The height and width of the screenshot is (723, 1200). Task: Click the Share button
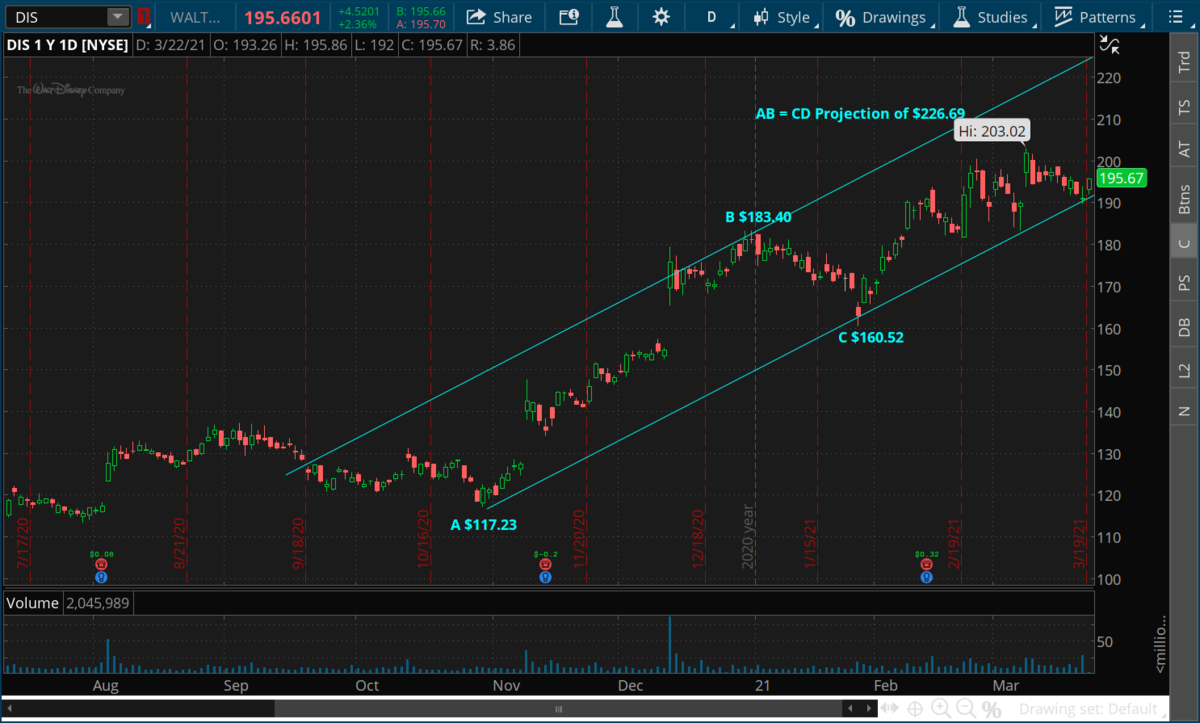pyautogui.click(x=500, y=17)
